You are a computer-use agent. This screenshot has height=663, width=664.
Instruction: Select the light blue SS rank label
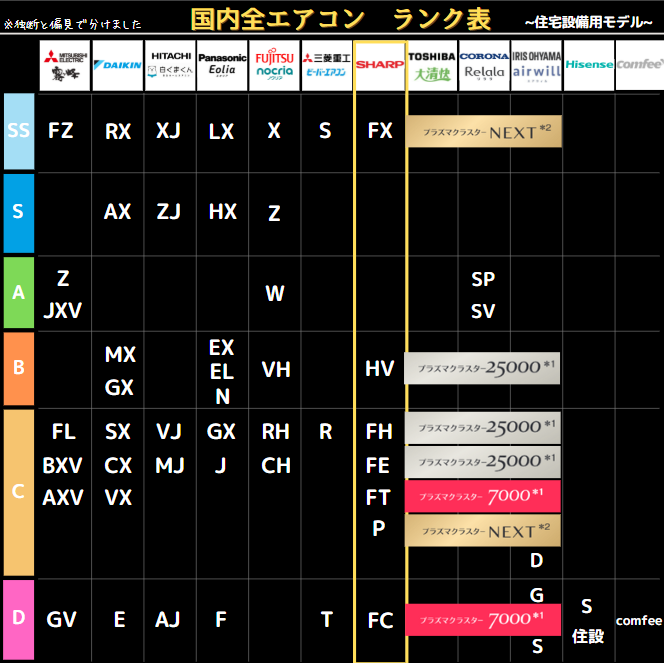19,131
